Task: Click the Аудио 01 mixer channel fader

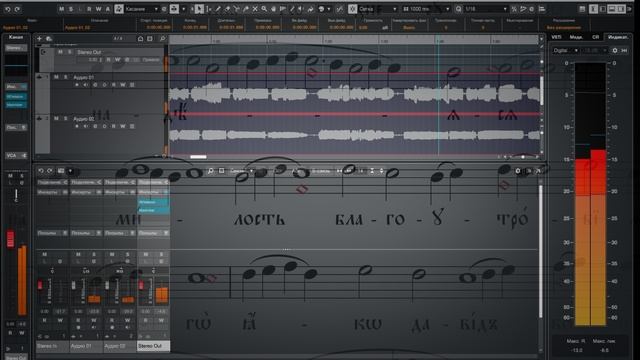Action: click(x=74, y=285)
